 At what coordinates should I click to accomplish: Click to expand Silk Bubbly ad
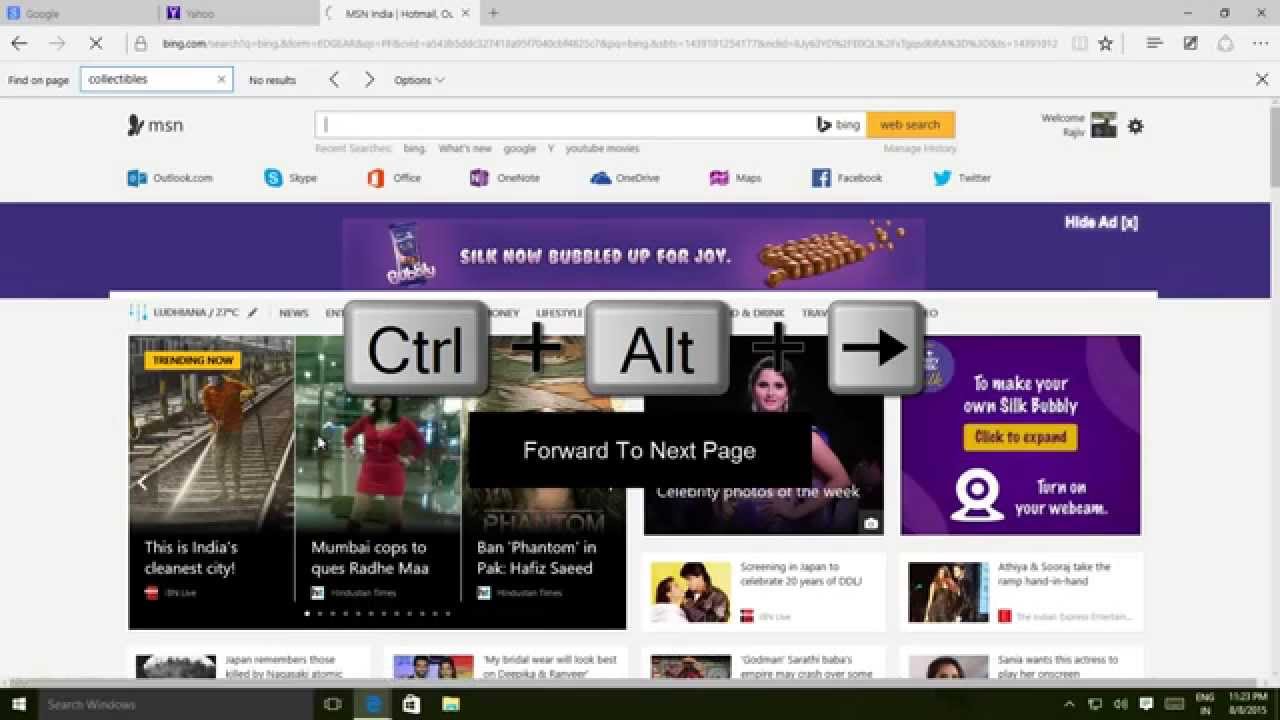(1020, 437)
